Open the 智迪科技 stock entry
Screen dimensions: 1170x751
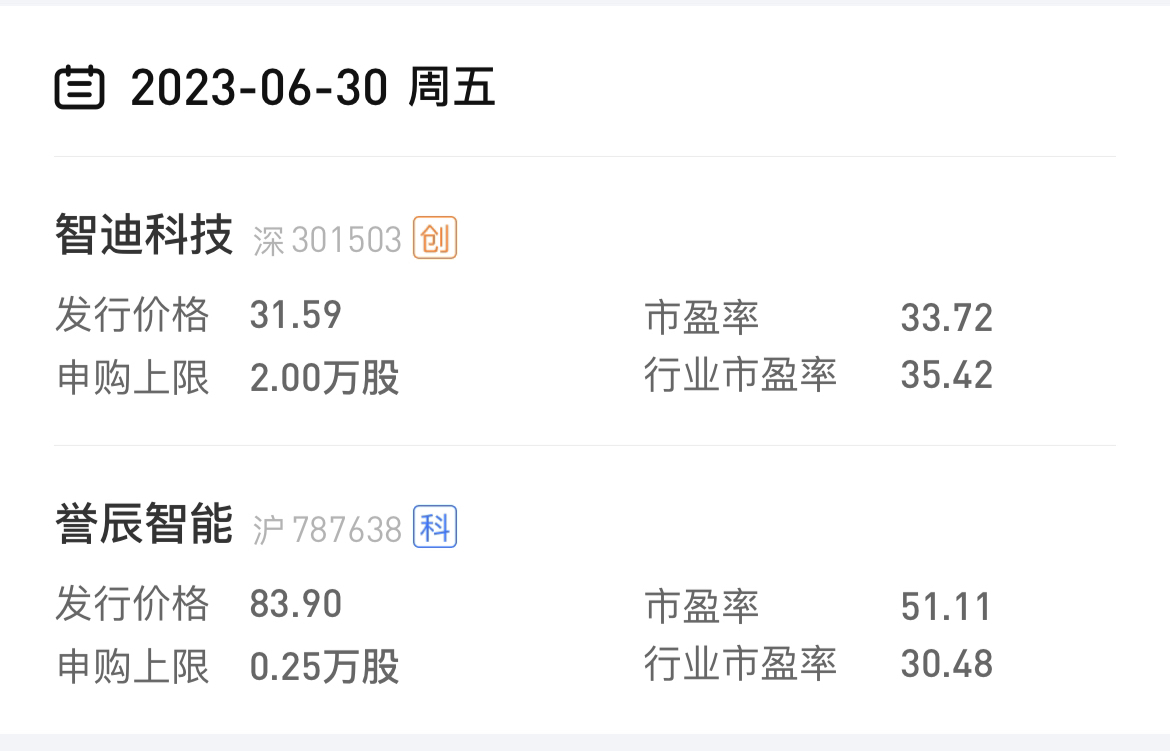click(585, 302)
